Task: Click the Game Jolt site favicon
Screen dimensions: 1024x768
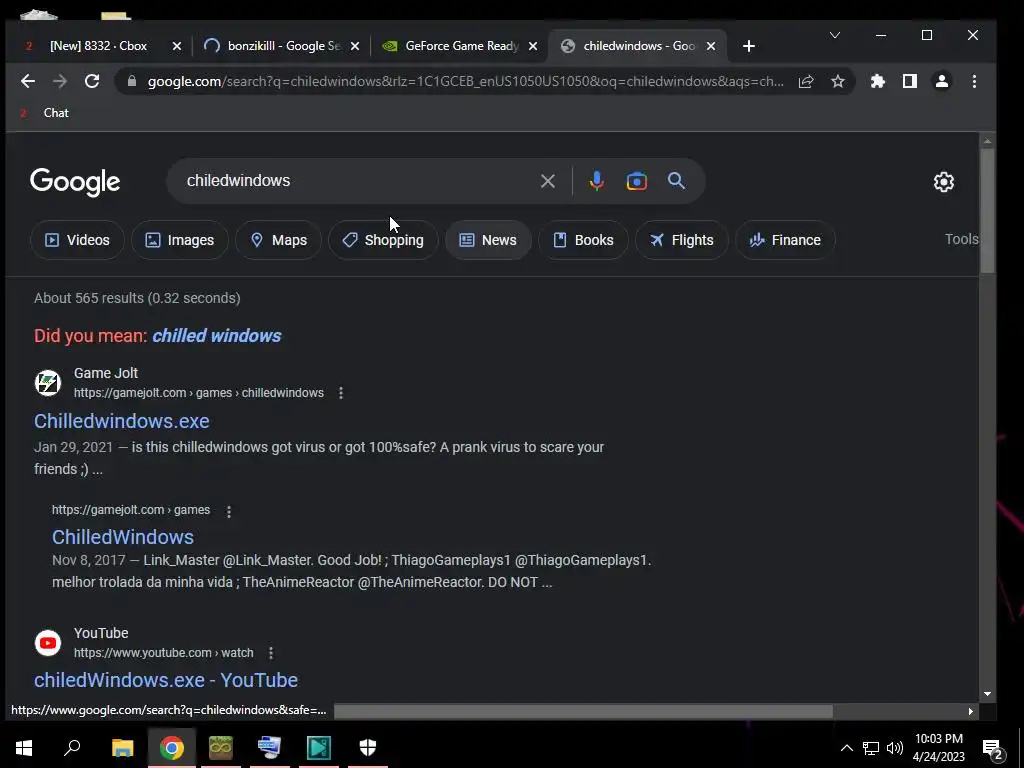Action: pyautogui.click(x=48, y=383)
